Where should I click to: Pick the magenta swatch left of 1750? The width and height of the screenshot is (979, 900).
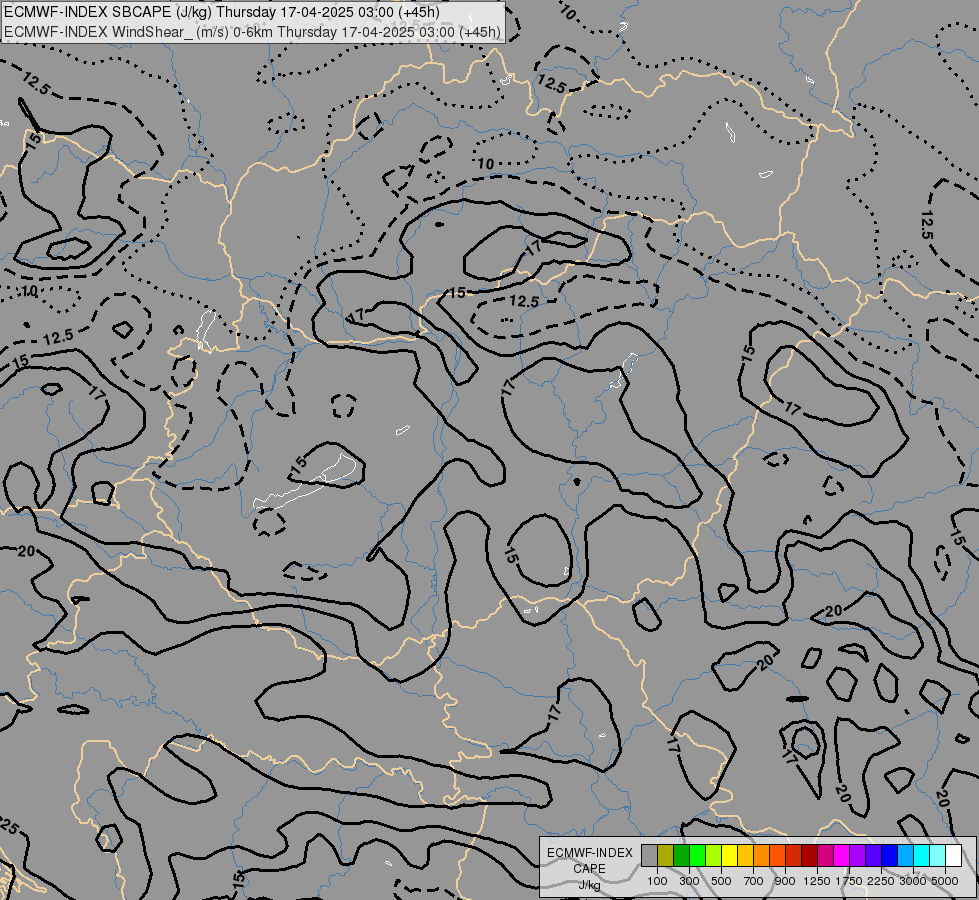pos(842,856)
